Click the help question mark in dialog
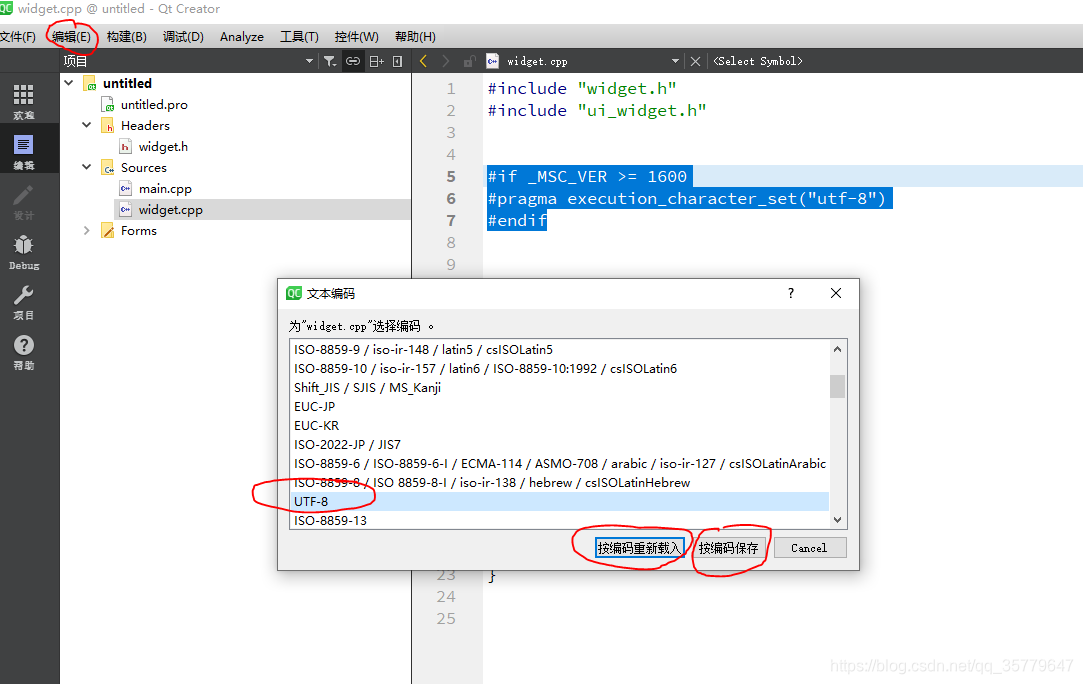The image size is (1083, 684). coord(791,293)
